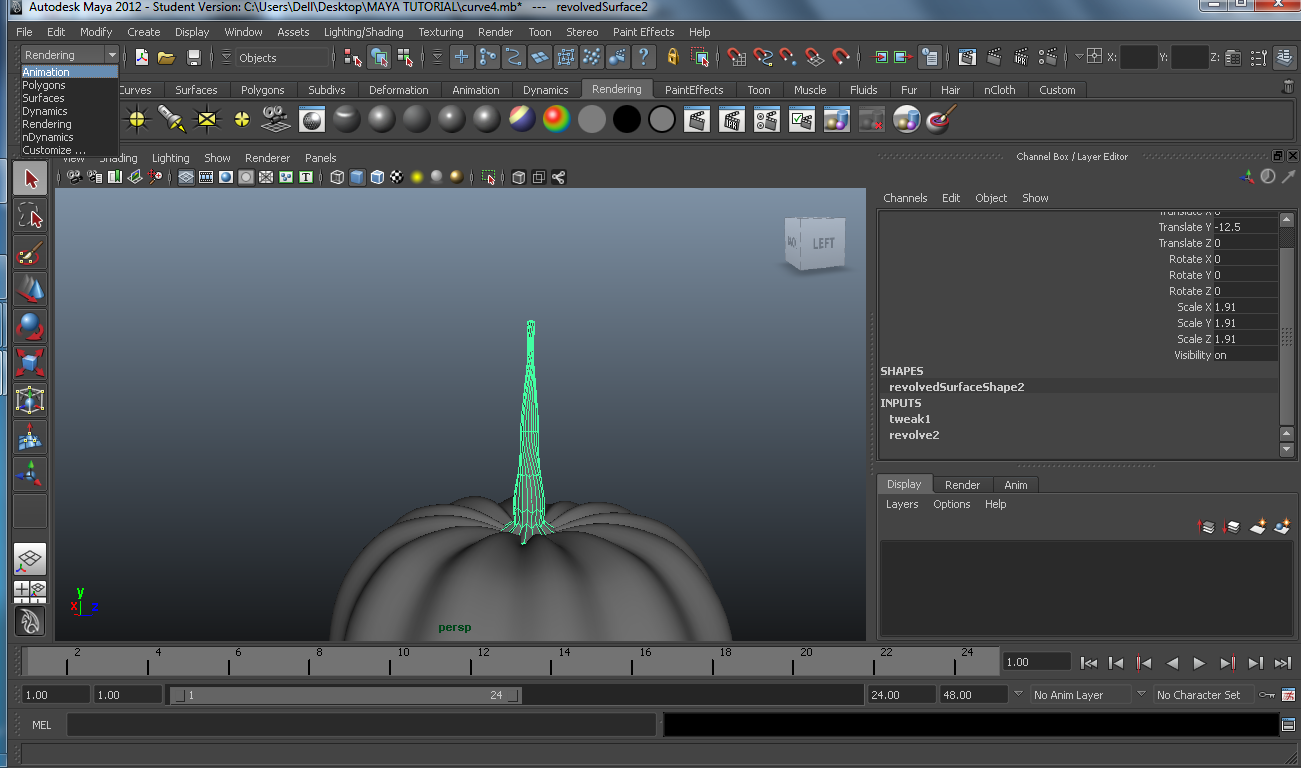Open the Rendering menu set dropdown
The height and width of the screenshot is (768, 1301).
(x=70, y=55)
